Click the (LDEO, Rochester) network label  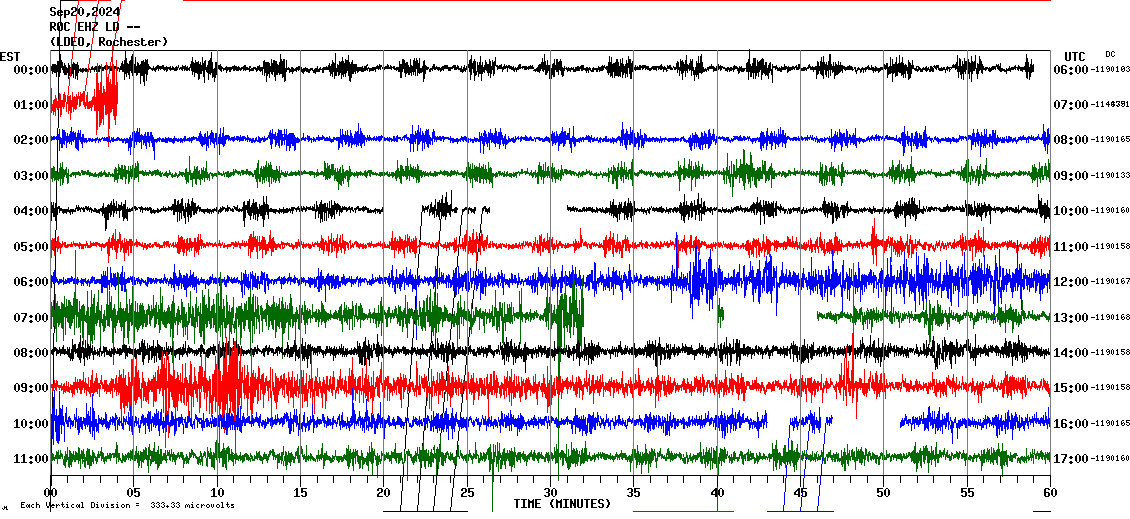point(108,42)
